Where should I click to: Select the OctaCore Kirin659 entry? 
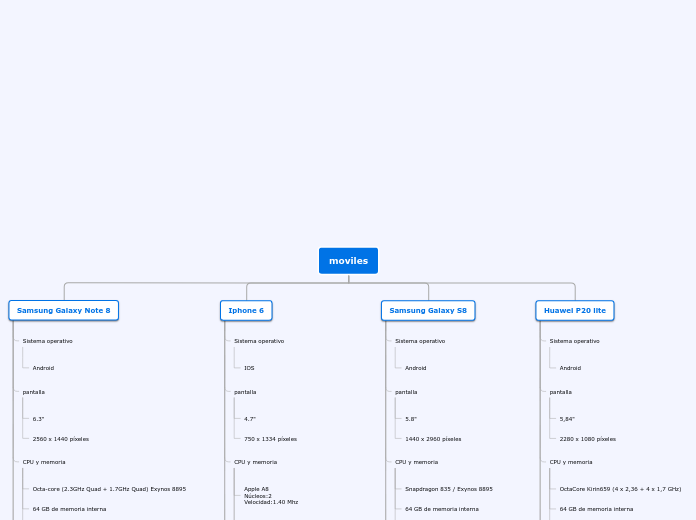[620, 489]
